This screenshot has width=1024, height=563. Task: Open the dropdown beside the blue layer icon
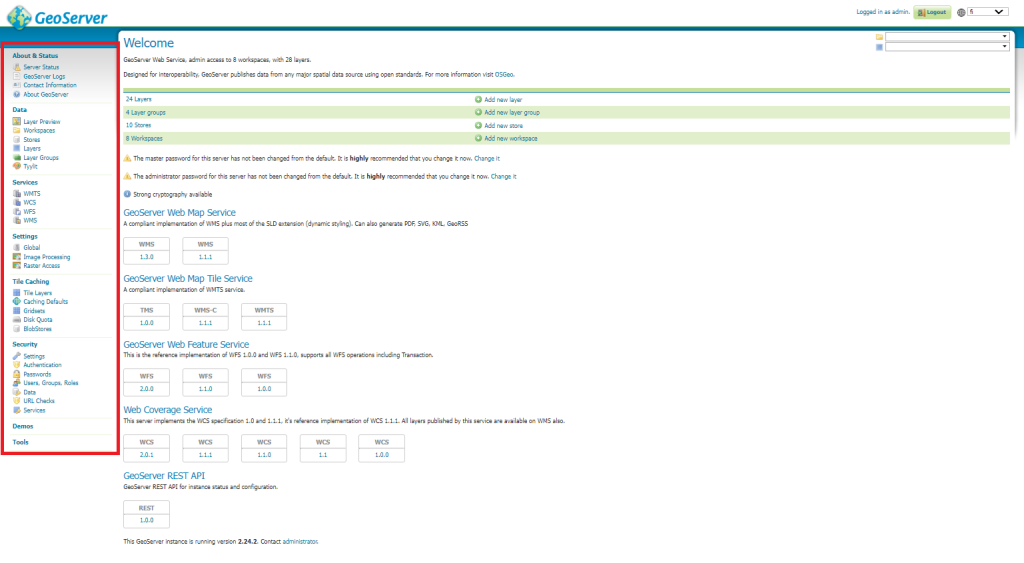[x=947, y=46]
